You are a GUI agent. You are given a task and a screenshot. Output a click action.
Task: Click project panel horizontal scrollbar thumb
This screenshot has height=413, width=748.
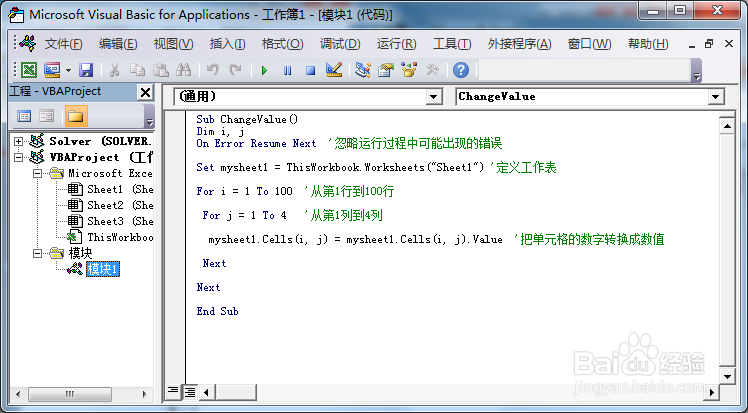click(70, 394)
